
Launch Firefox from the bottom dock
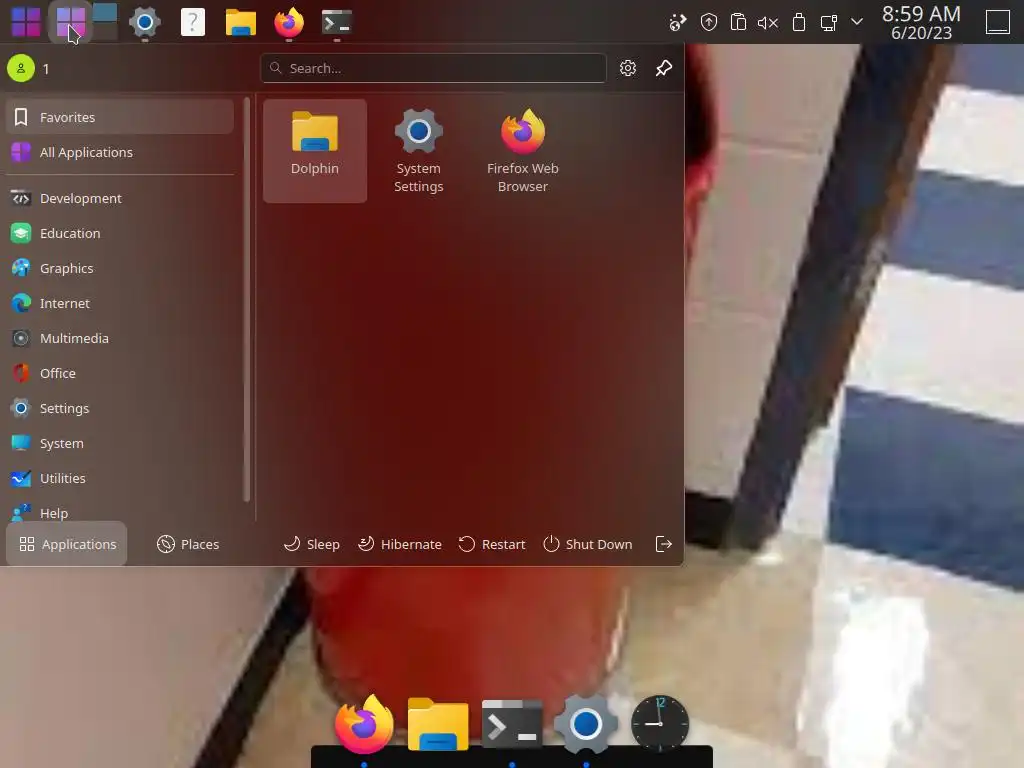[x=364, y=724]
